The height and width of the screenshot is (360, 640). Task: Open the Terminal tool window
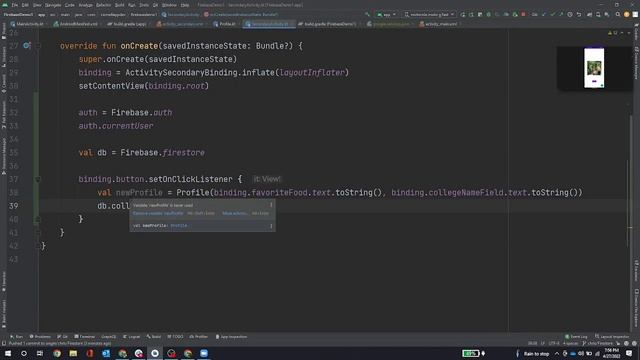click(x=84, y=337)
